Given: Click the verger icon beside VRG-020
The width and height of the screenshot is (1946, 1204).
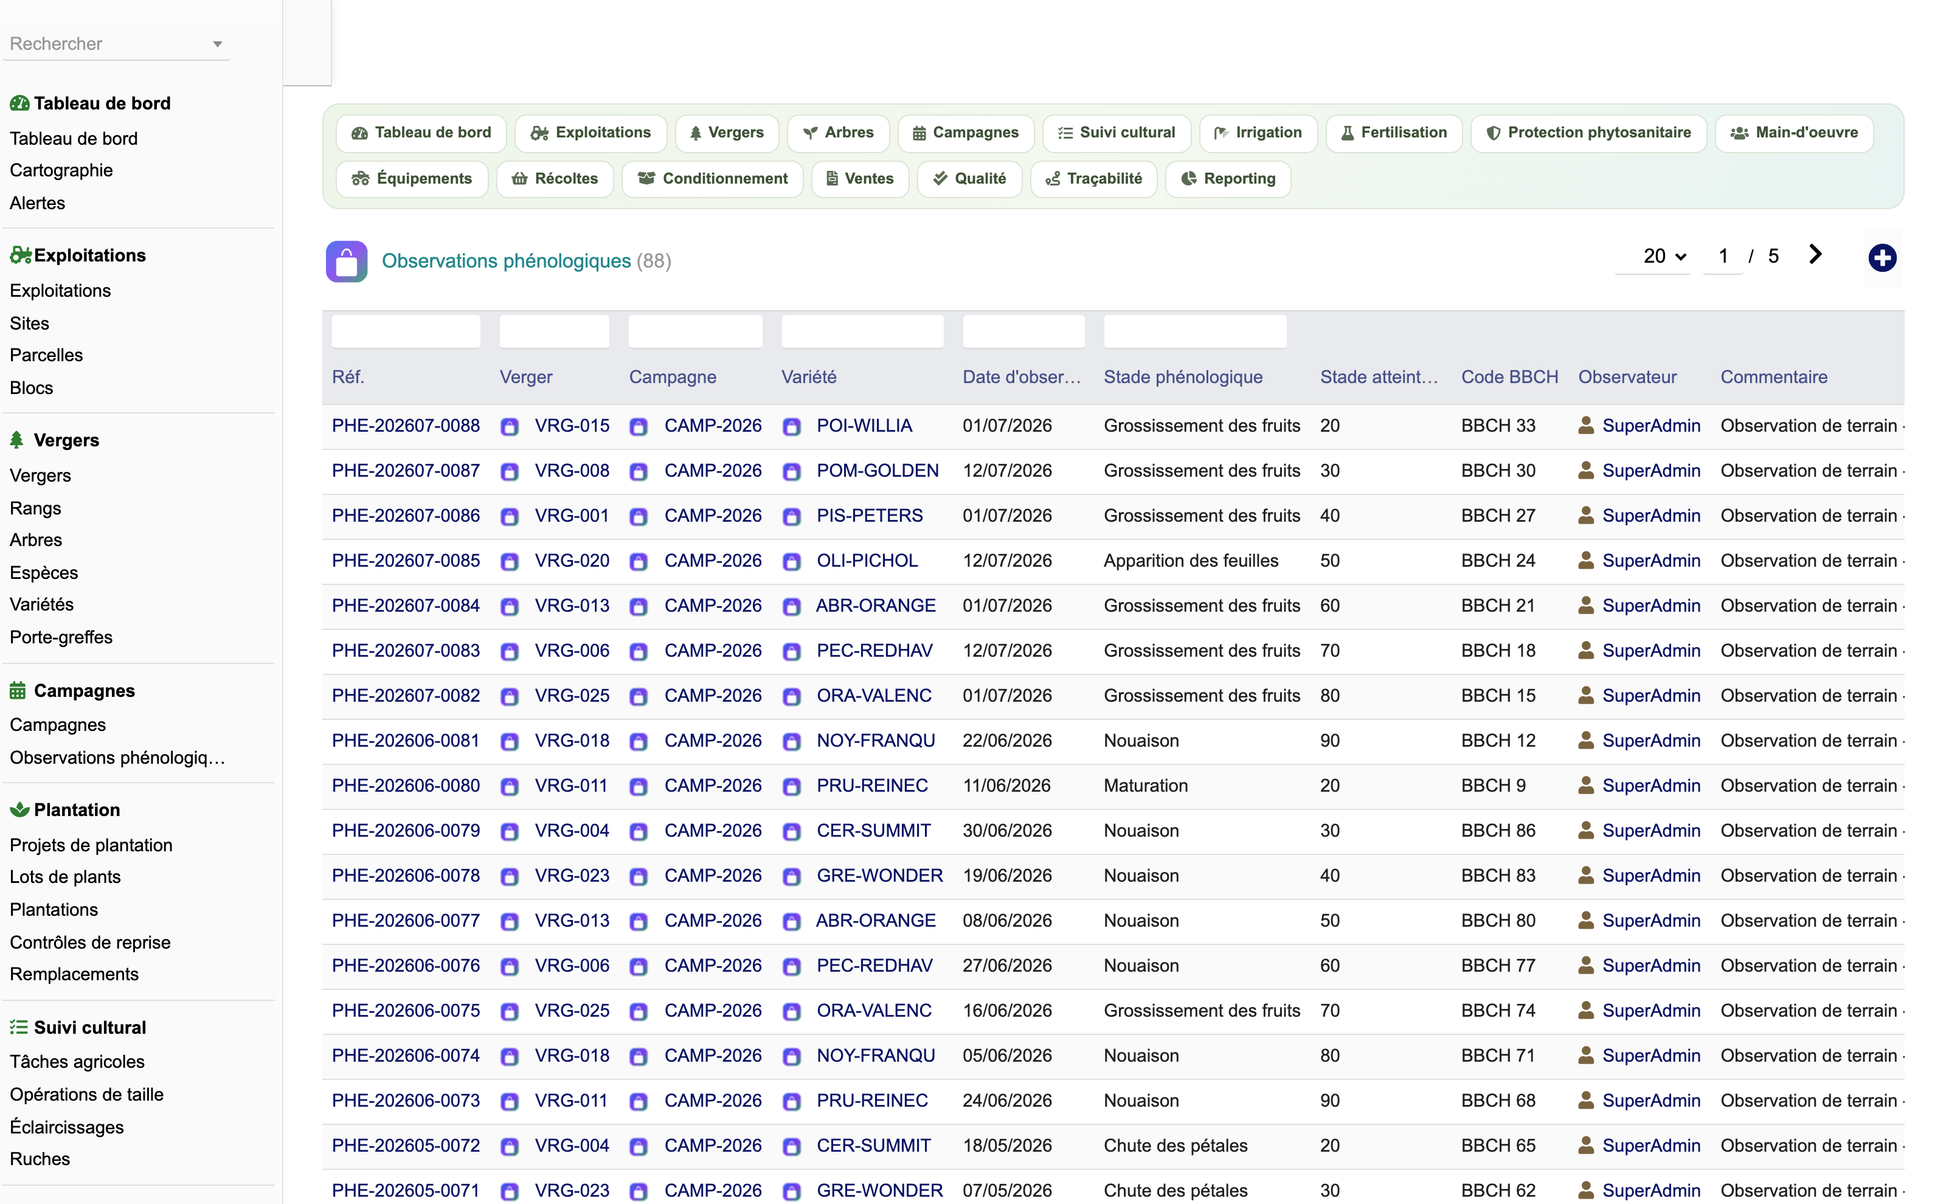Looking at the screenshot, I should pyautogui.click(x=510, y=562).
